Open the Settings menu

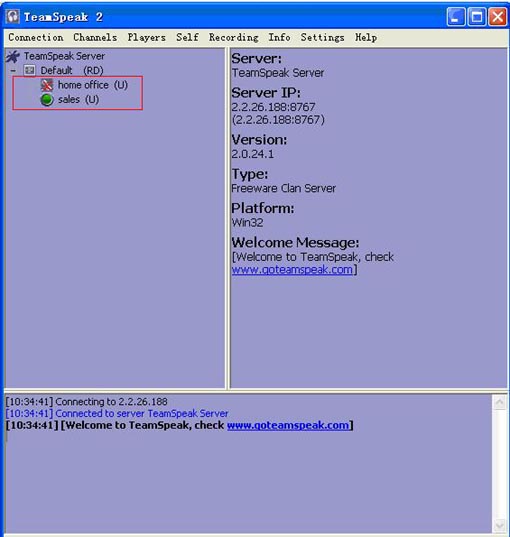coord(322,37)
